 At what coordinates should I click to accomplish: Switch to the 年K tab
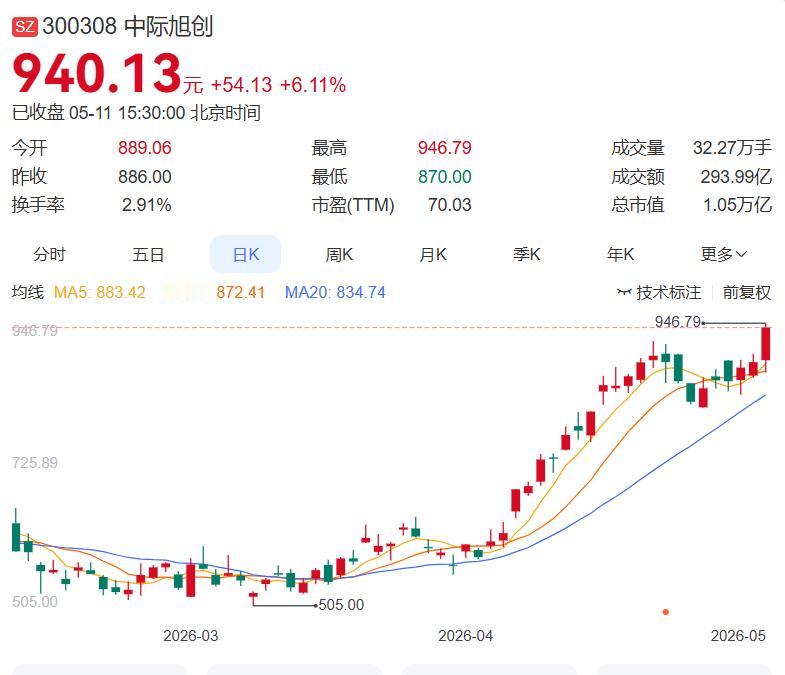pos(620,254)
